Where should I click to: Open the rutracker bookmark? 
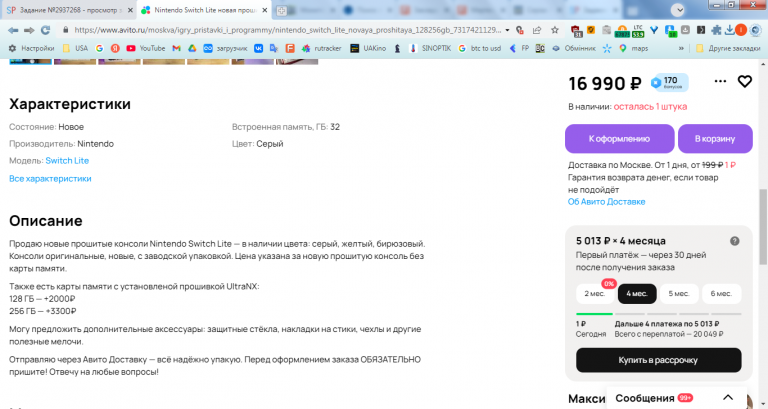click(x=321, y=48)
